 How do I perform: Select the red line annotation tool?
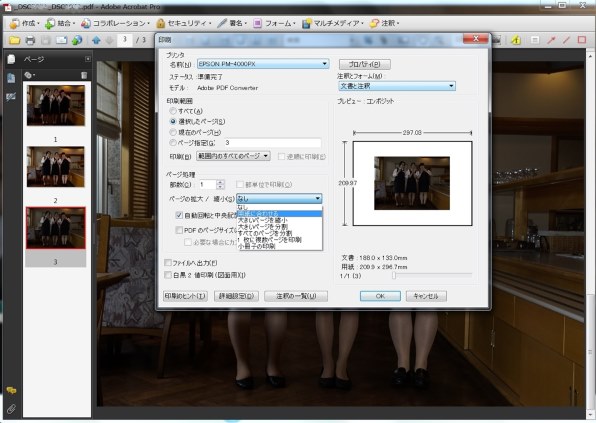566,40
